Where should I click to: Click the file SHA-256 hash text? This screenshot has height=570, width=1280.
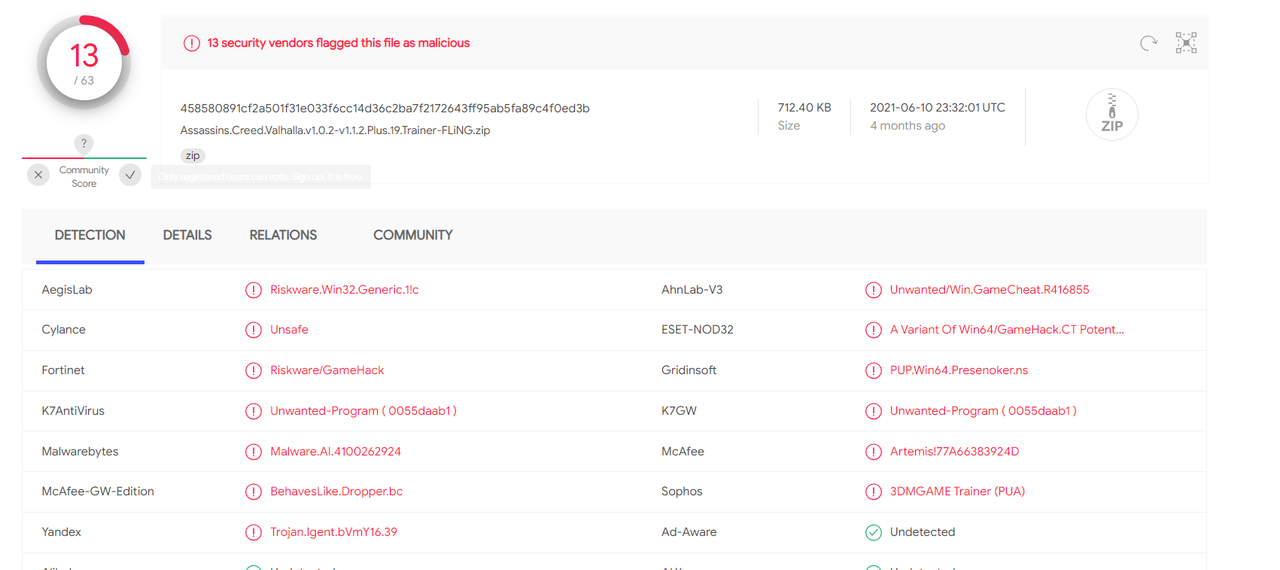385,108
